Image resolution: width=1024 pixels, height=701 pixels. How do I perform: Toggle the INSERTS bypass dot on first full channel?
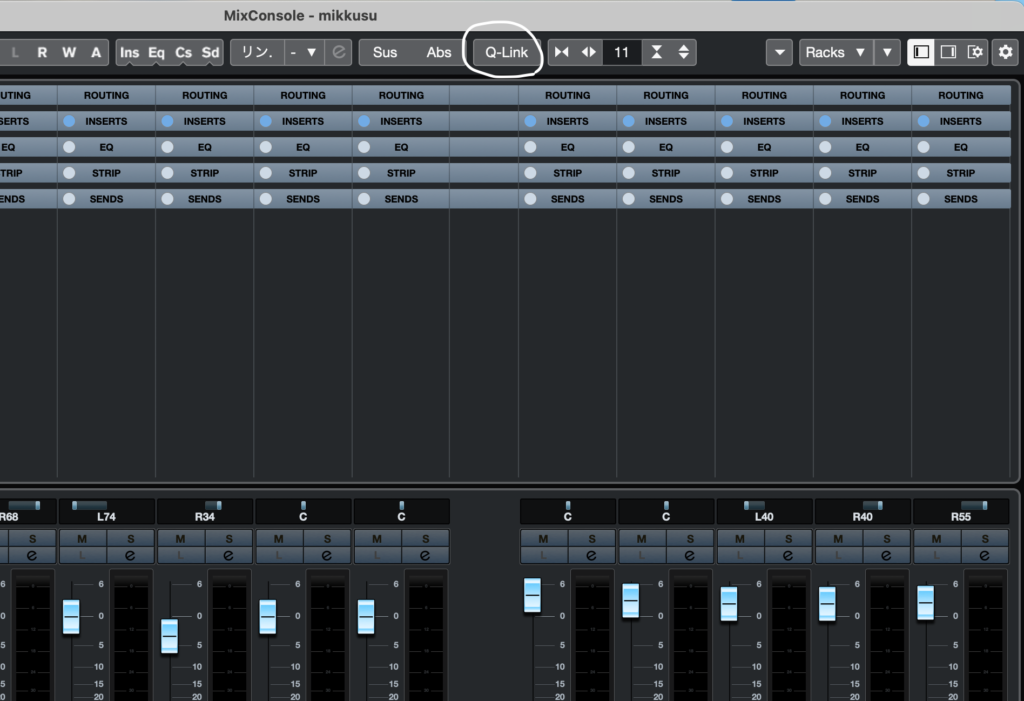(69, 121)
